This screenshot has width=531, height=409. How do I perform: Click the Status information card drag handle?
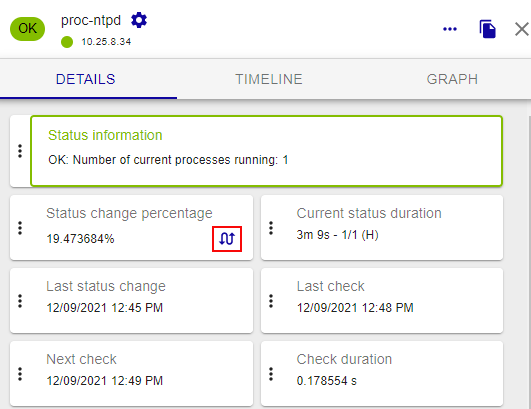pyautogui.click(x=20, y=151)
